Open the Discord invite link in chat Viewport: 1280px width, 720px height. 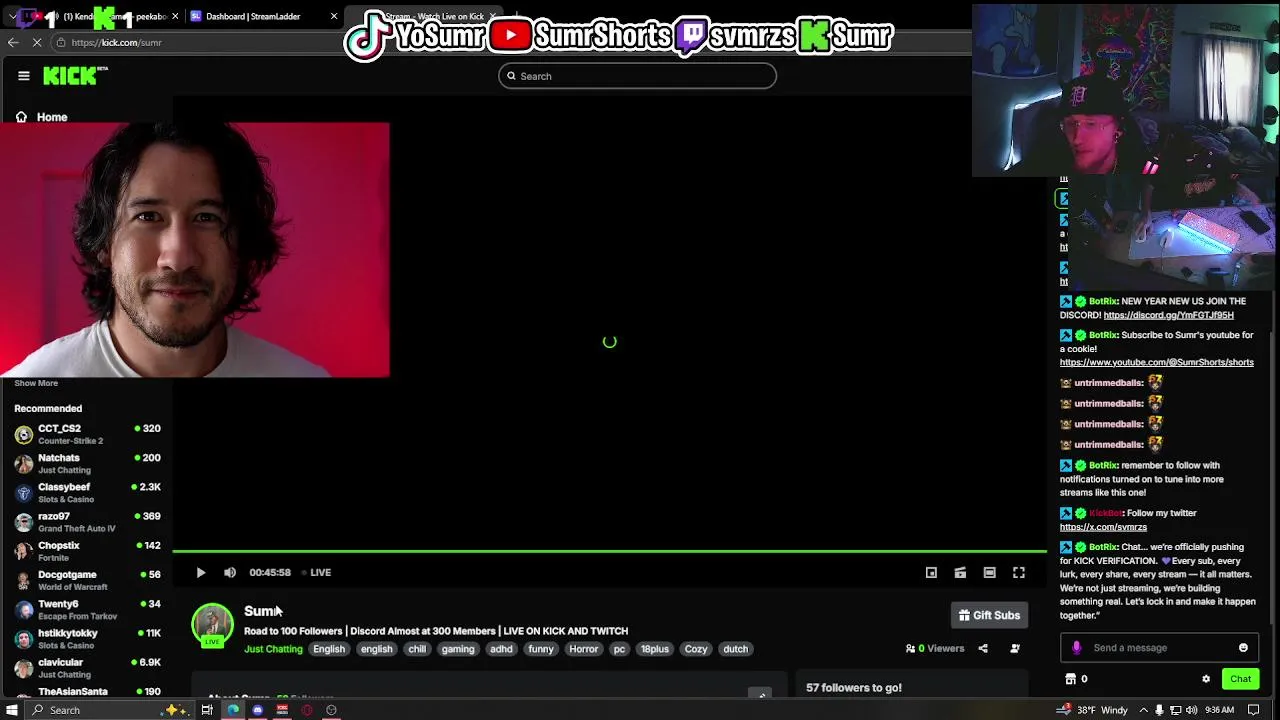pos(1168,315)
